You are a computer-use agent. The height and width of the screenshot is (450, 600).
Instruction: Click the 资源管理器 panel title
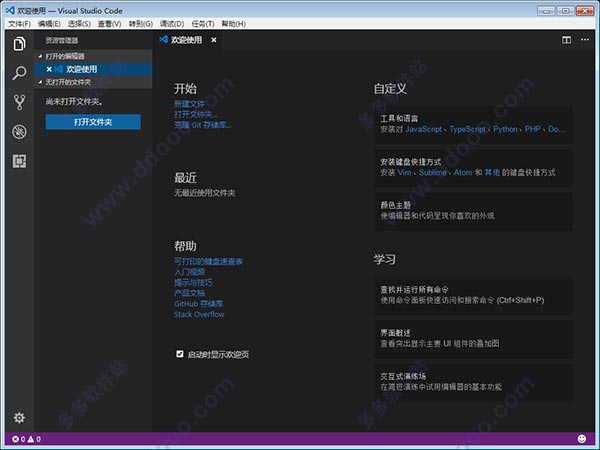[x=62, y=40]
